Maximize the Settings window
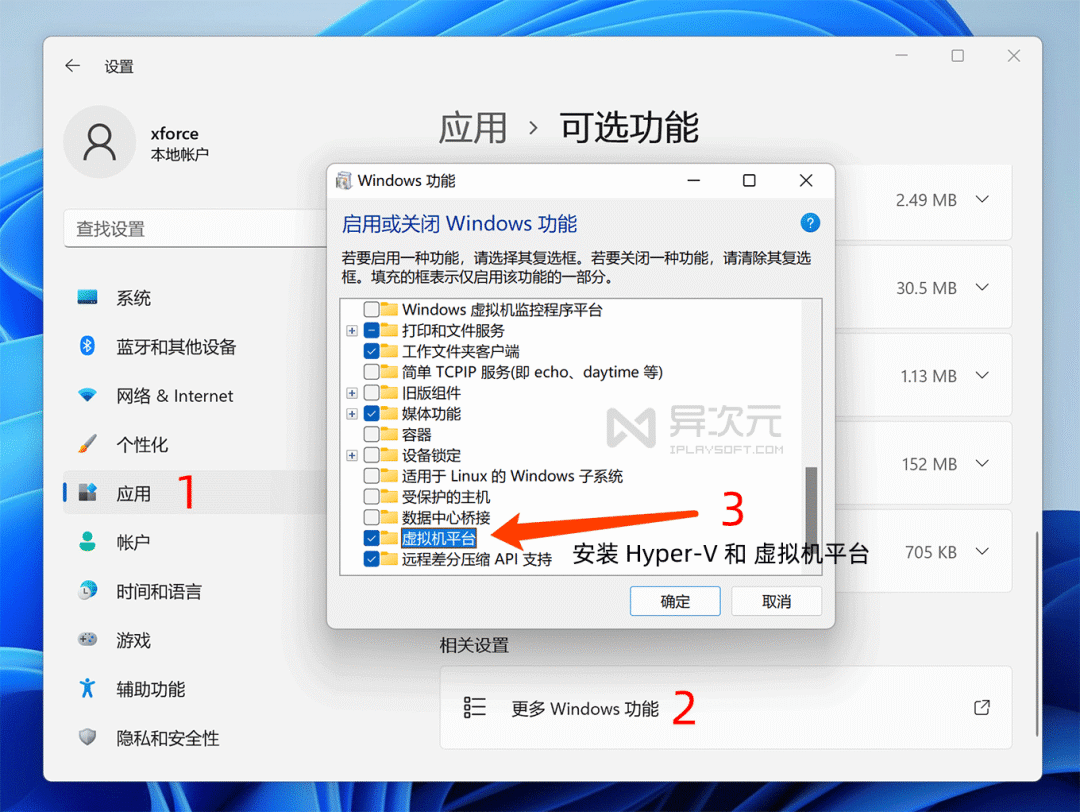Image resolution: width=1080 pixels, height=812 pixels. point(957,56)
